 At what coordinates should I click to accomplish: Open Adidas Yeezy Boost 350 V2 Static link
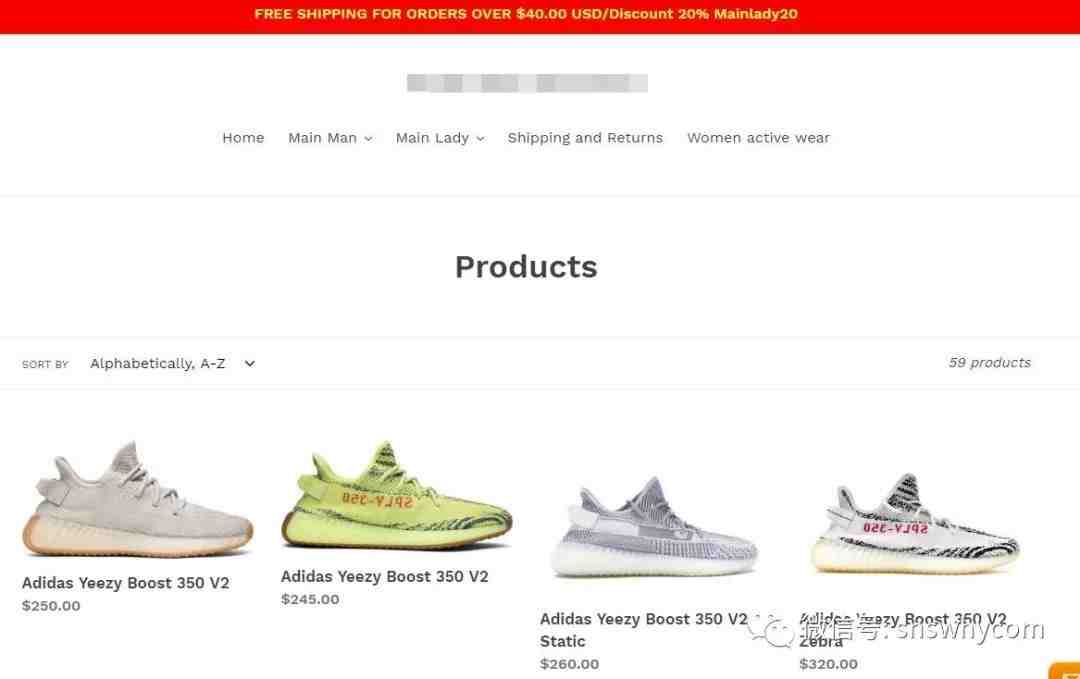(x=643, y=629)
